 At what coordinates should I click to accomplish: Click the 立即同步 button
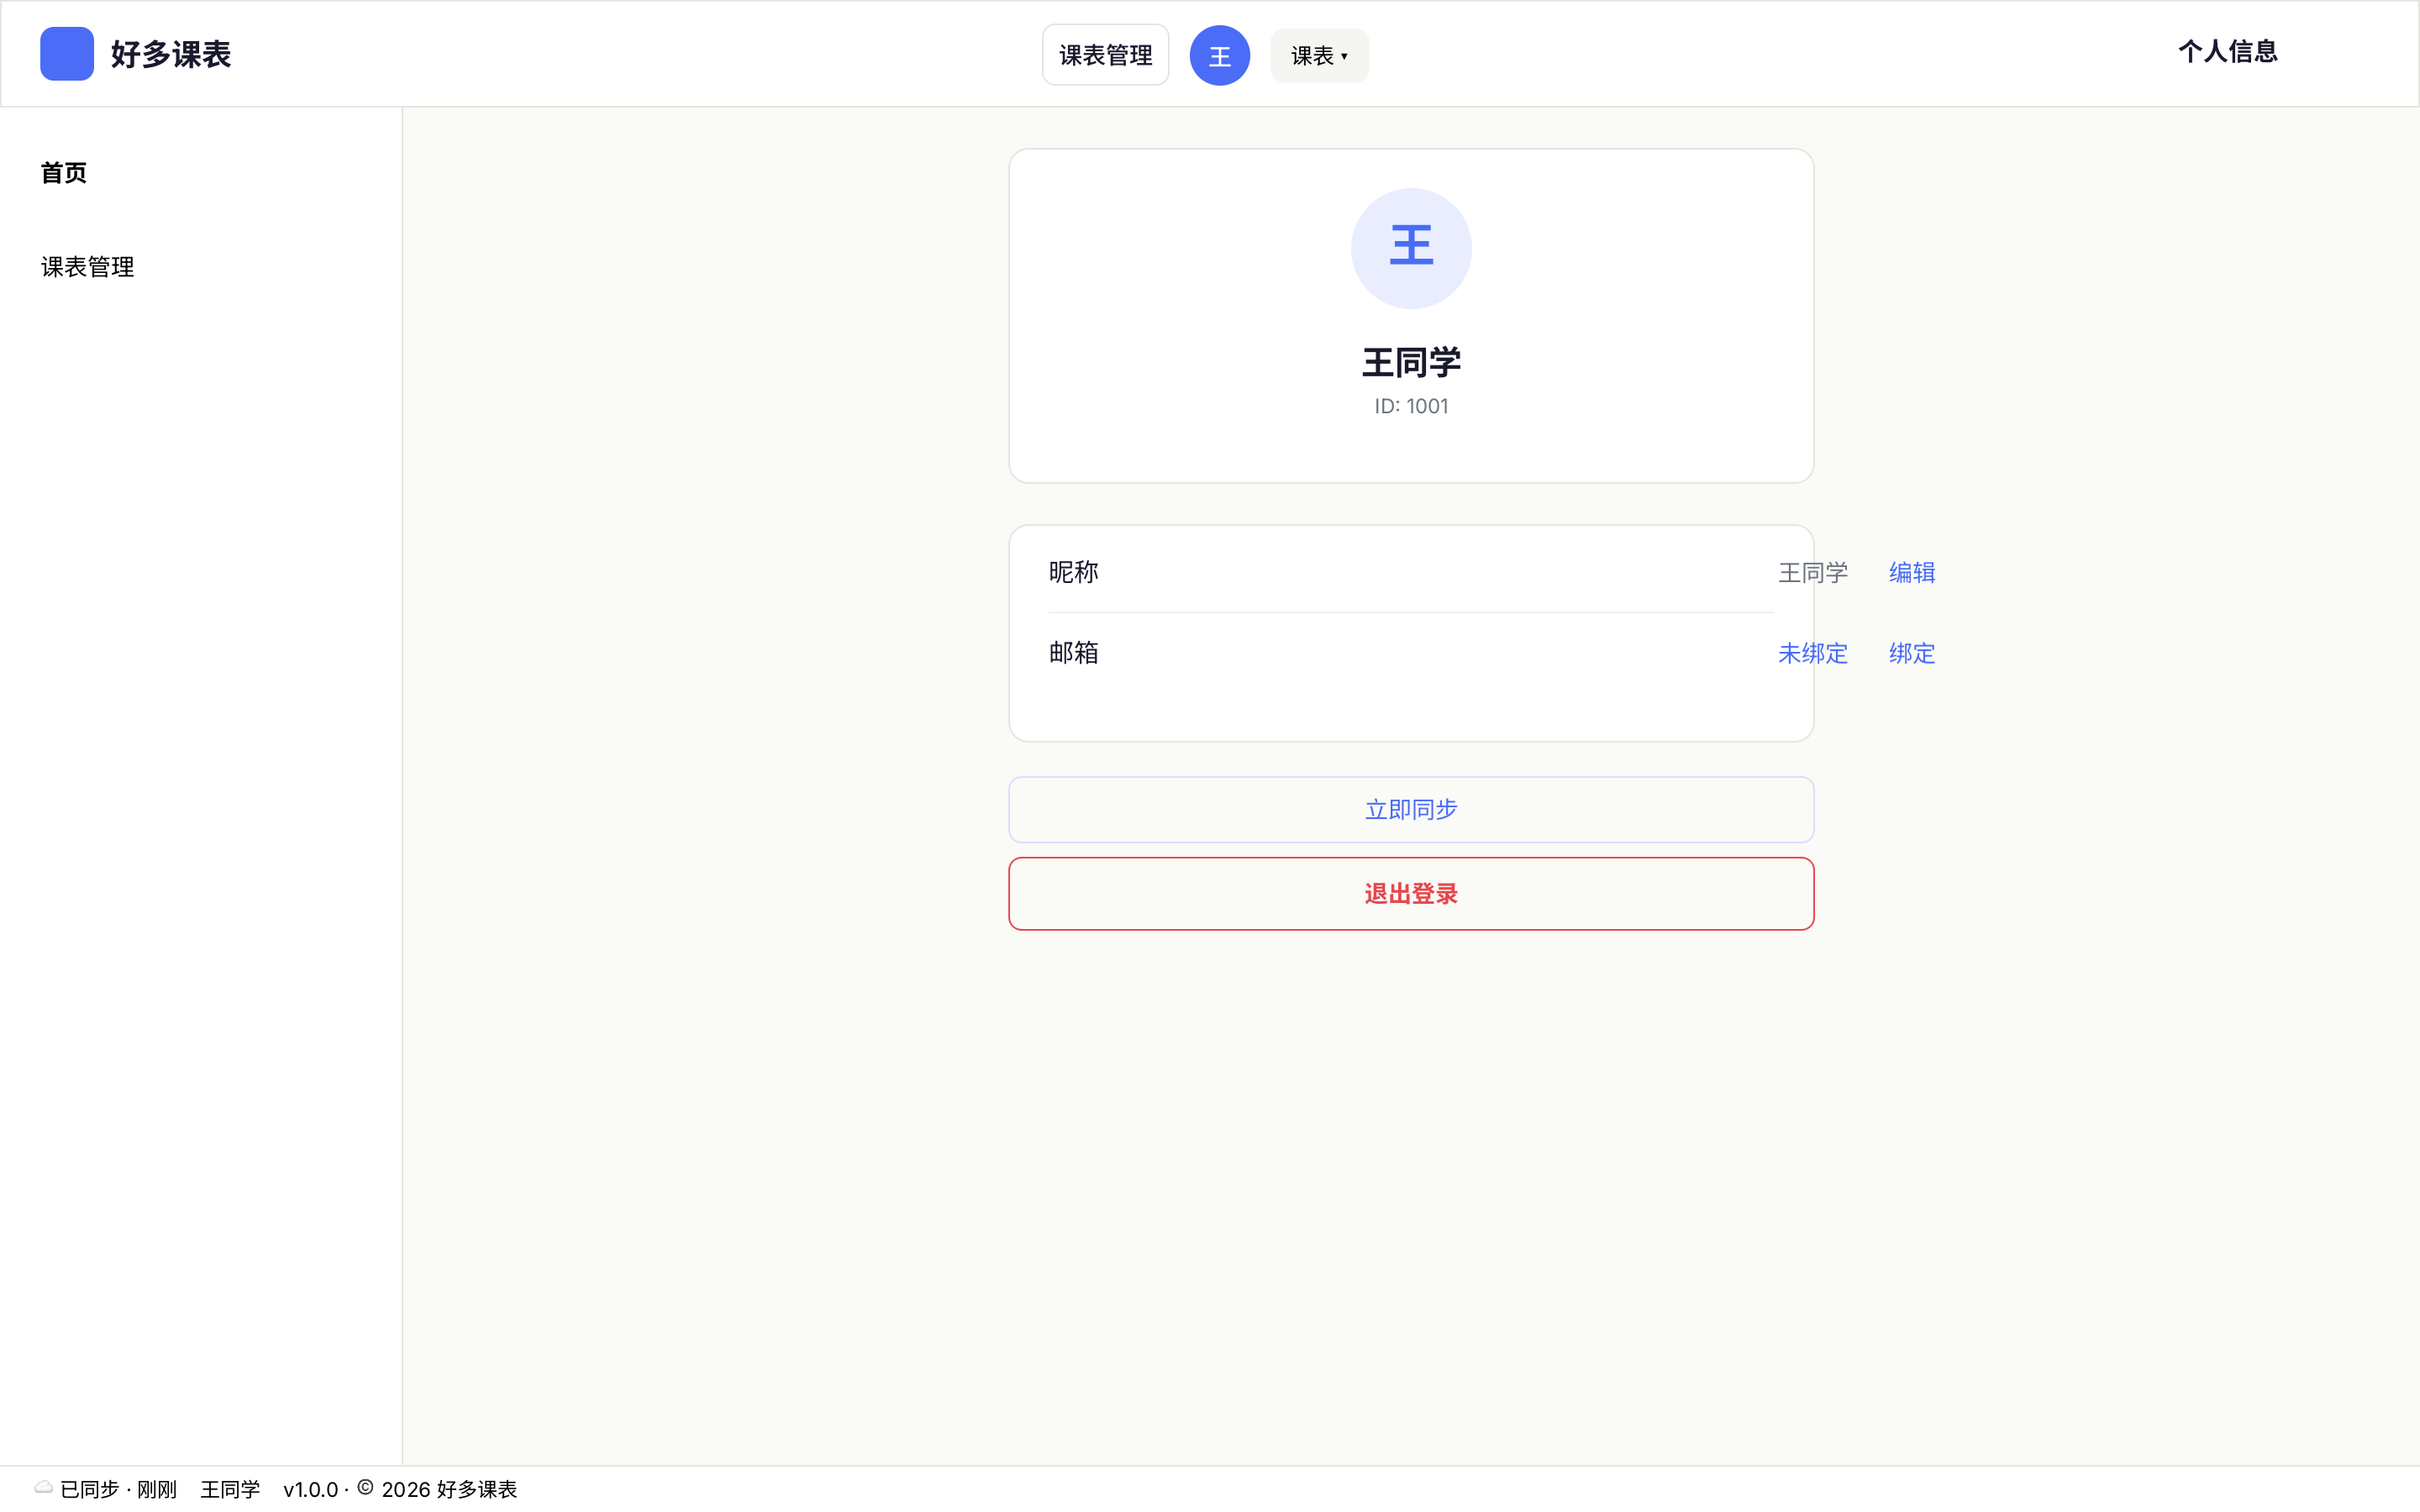point(1411,810)
